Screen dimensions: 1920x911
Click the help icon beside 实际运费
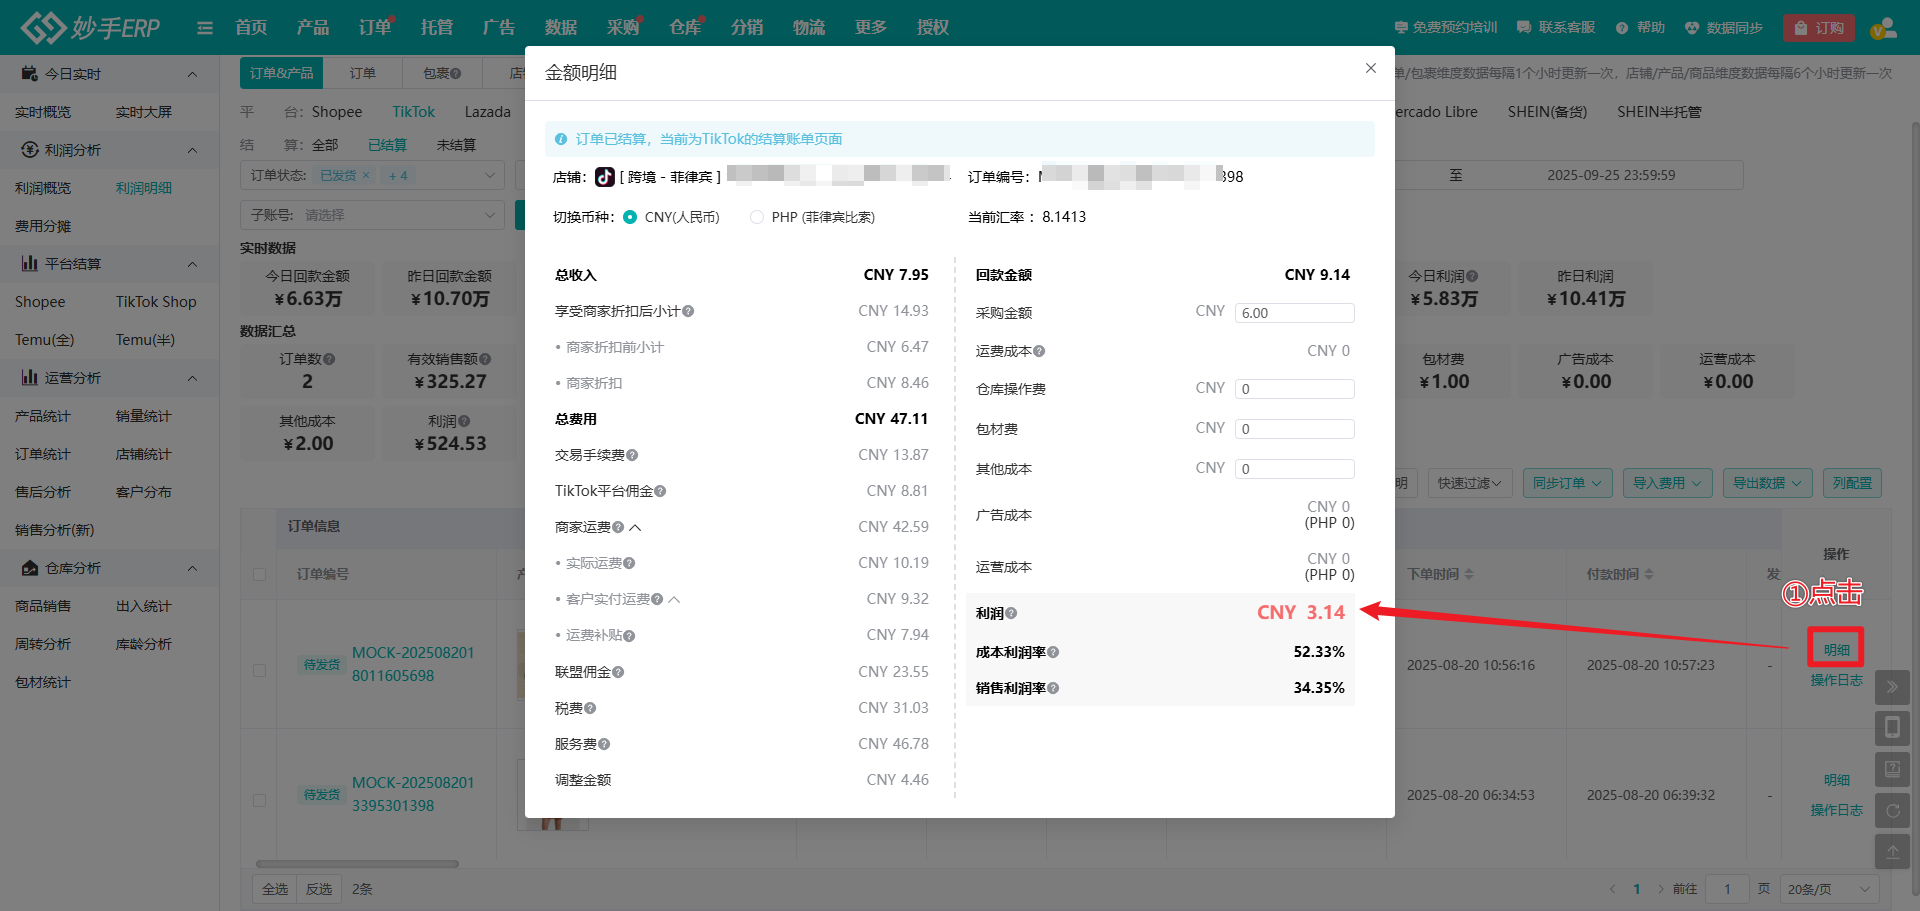[x=629, y=563]
